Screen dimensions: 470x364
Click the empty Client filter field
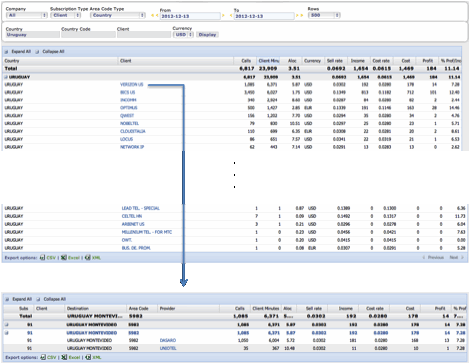pos(144,35)
